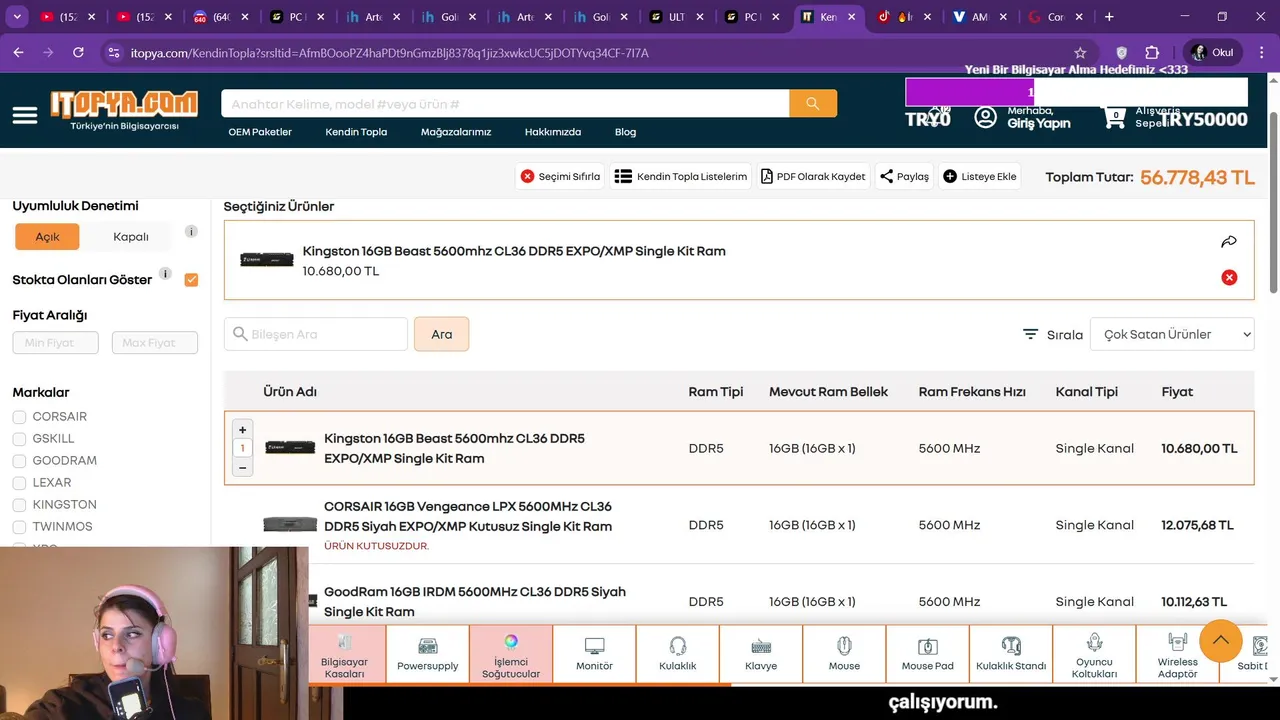
Task: Go to the Powersupply category
Action: 428,655
